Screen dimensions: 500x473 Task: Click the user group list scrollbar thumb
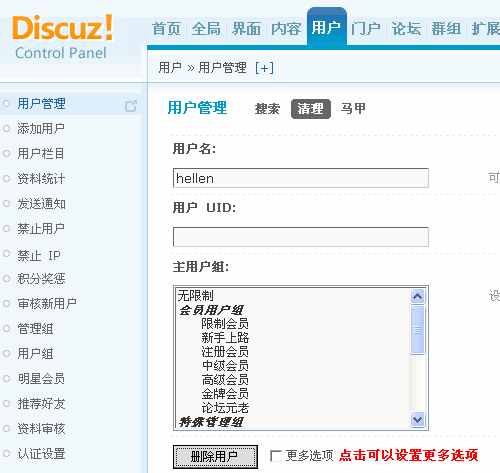pos(418,330)
